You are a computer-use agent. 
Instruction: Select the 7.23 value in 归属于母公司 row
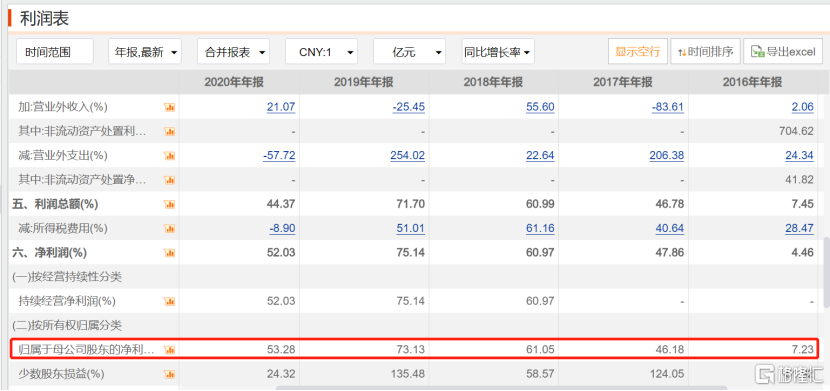point(802,350)
